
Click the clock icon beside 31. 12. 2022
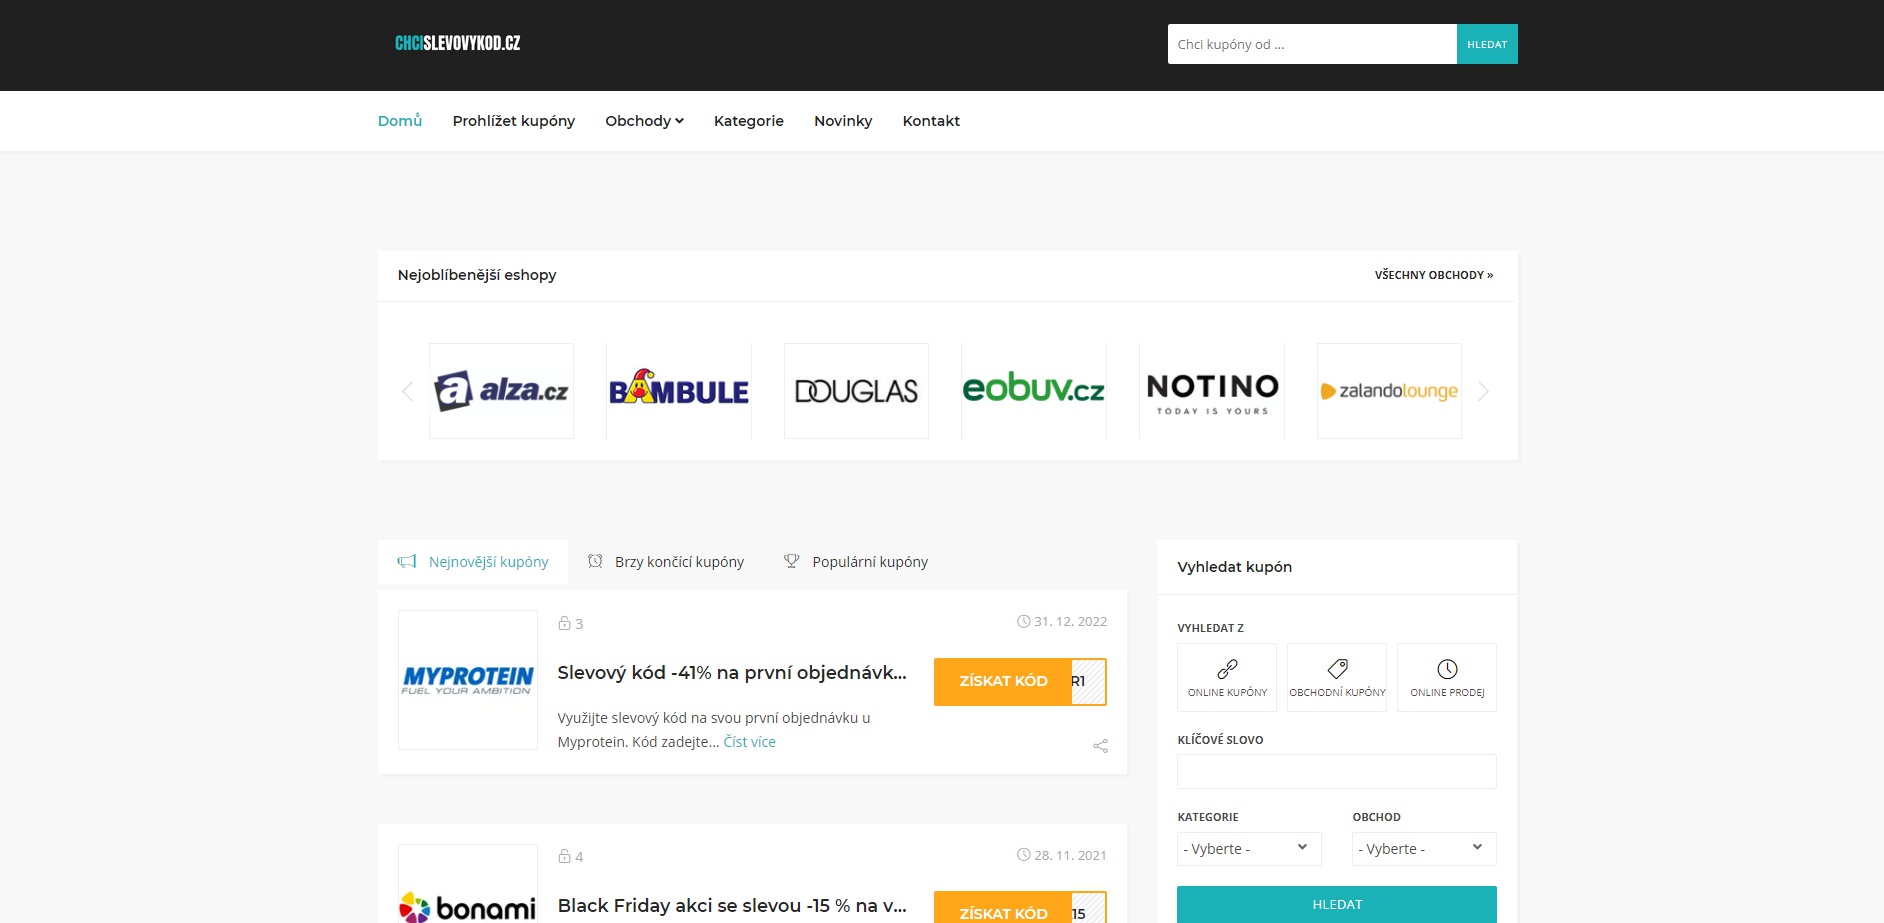(x=1023, y=621)
